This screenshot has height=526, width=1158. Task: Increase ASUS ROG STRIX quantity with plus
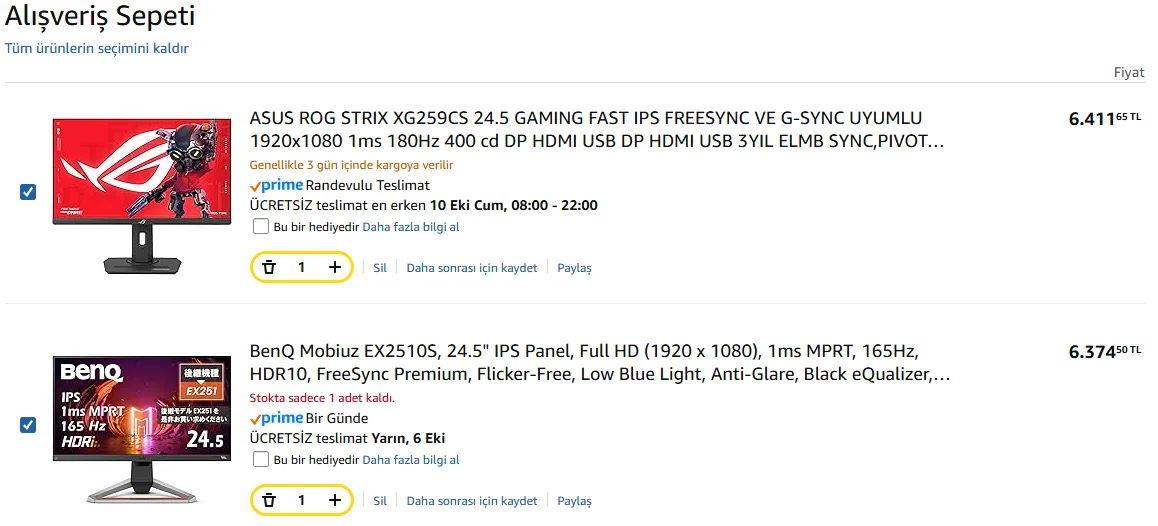[x=335, y=267]
